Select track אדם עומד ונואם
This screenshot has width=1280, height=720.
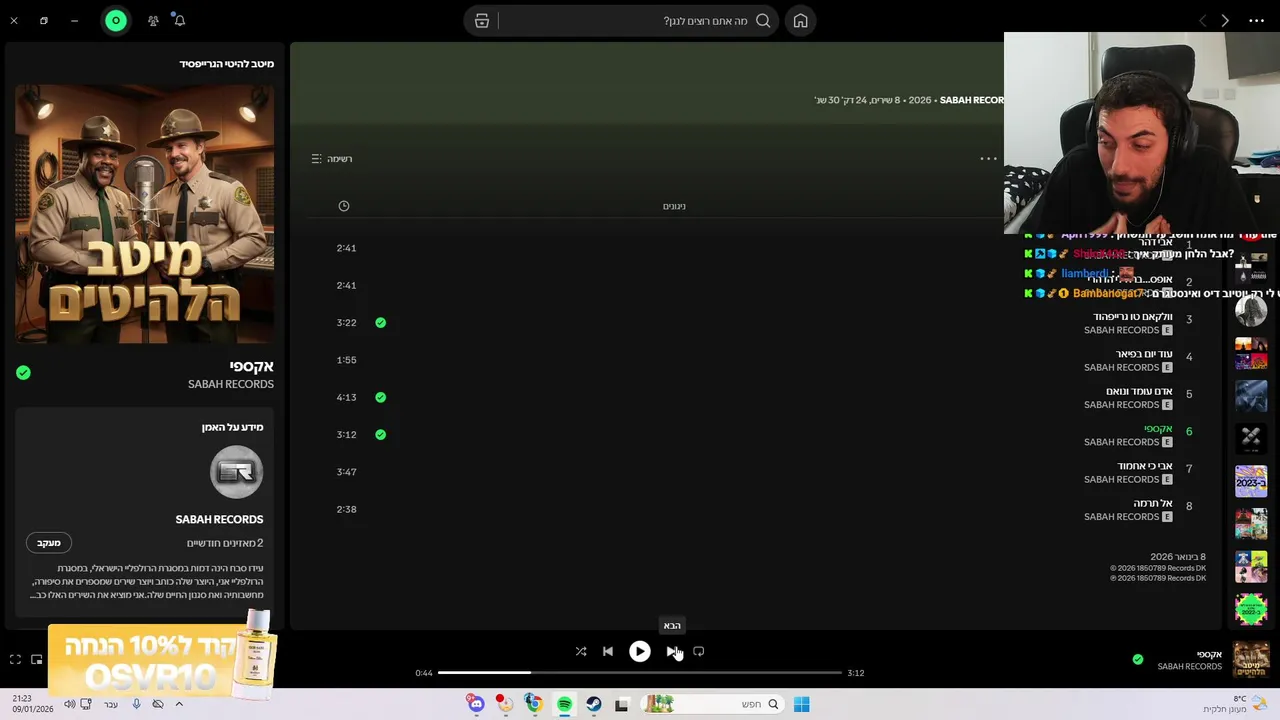(1139, 391)
